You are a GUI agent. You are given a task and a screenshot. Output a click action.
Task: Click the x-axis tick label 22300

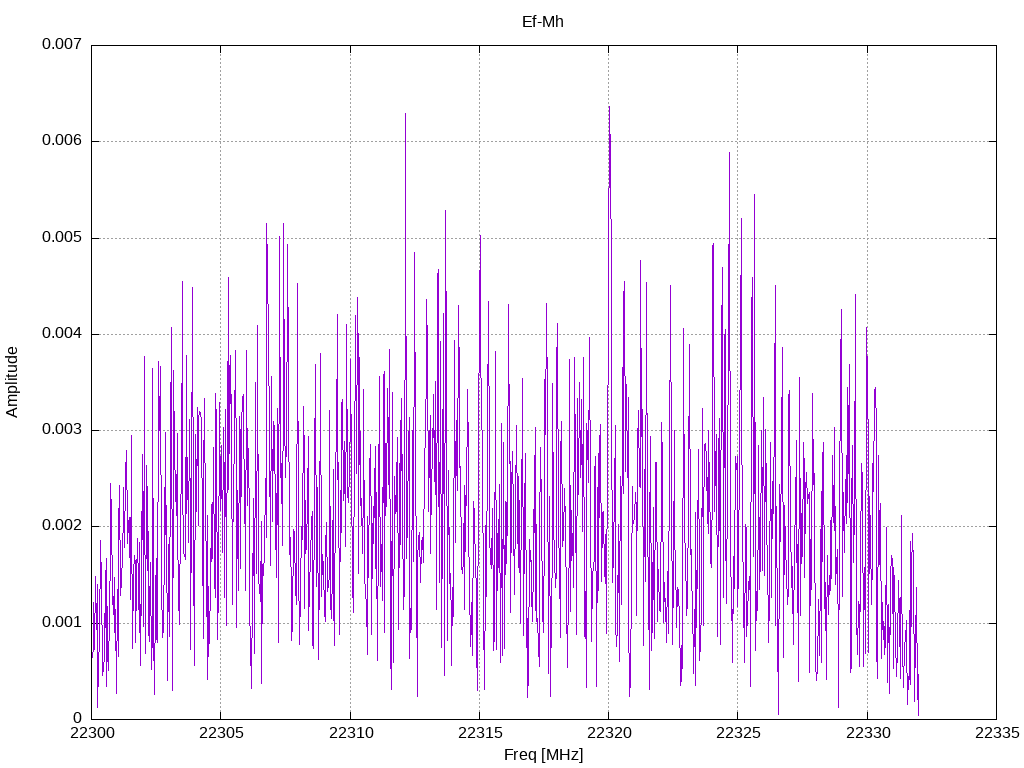(x=91, y=733)
